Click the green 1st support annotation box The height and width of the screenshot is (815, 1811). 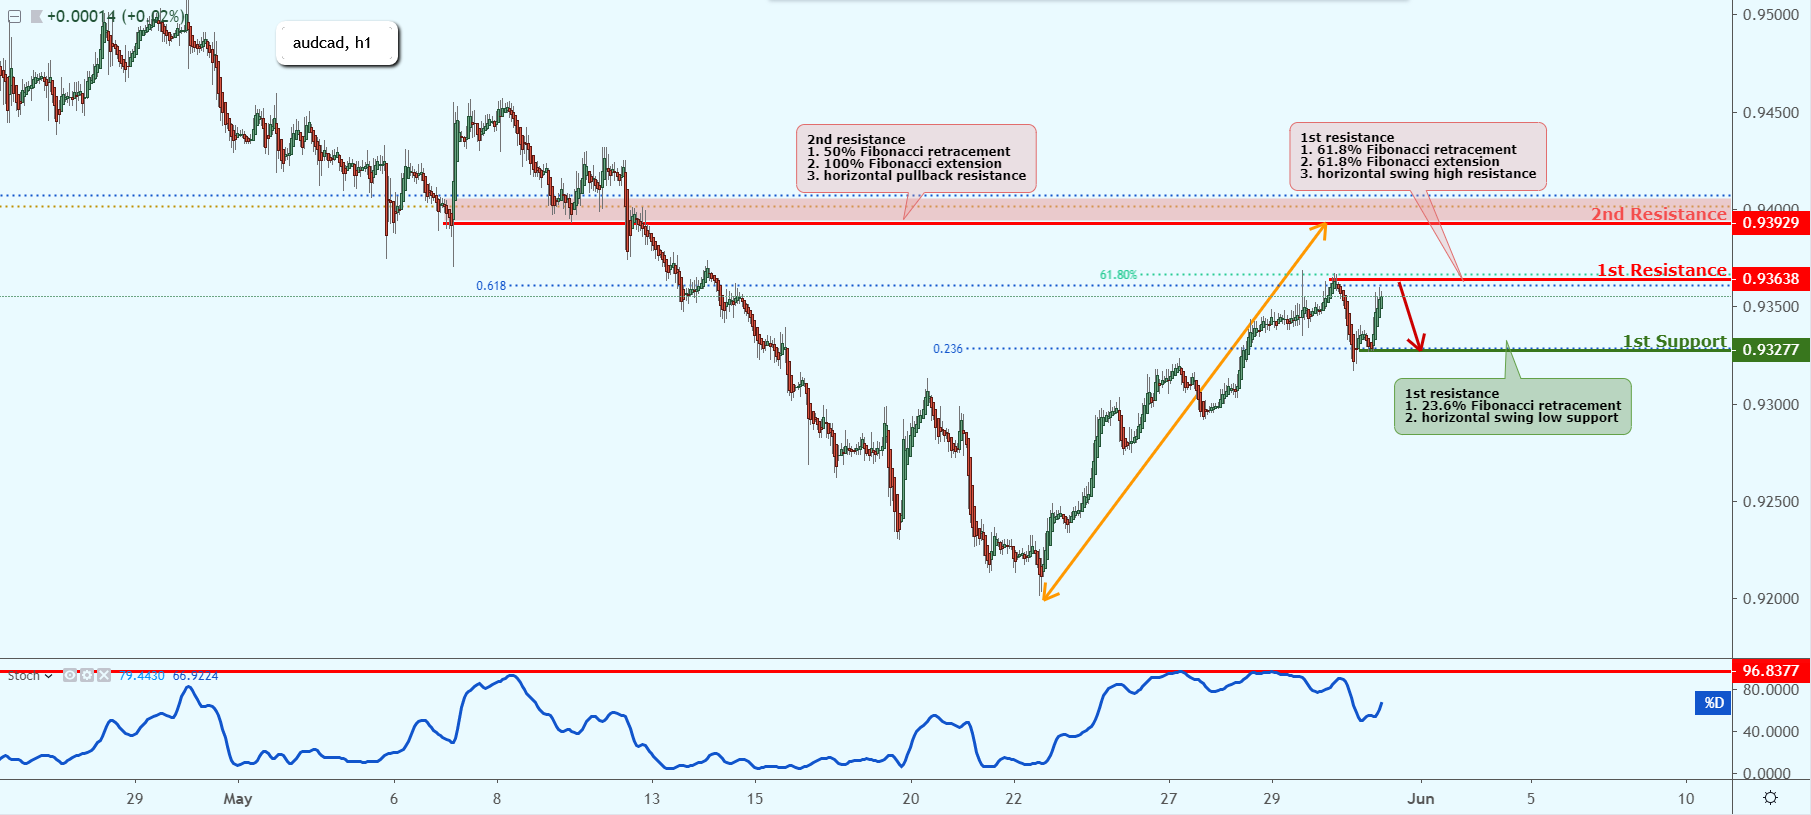click(1512, 406)
